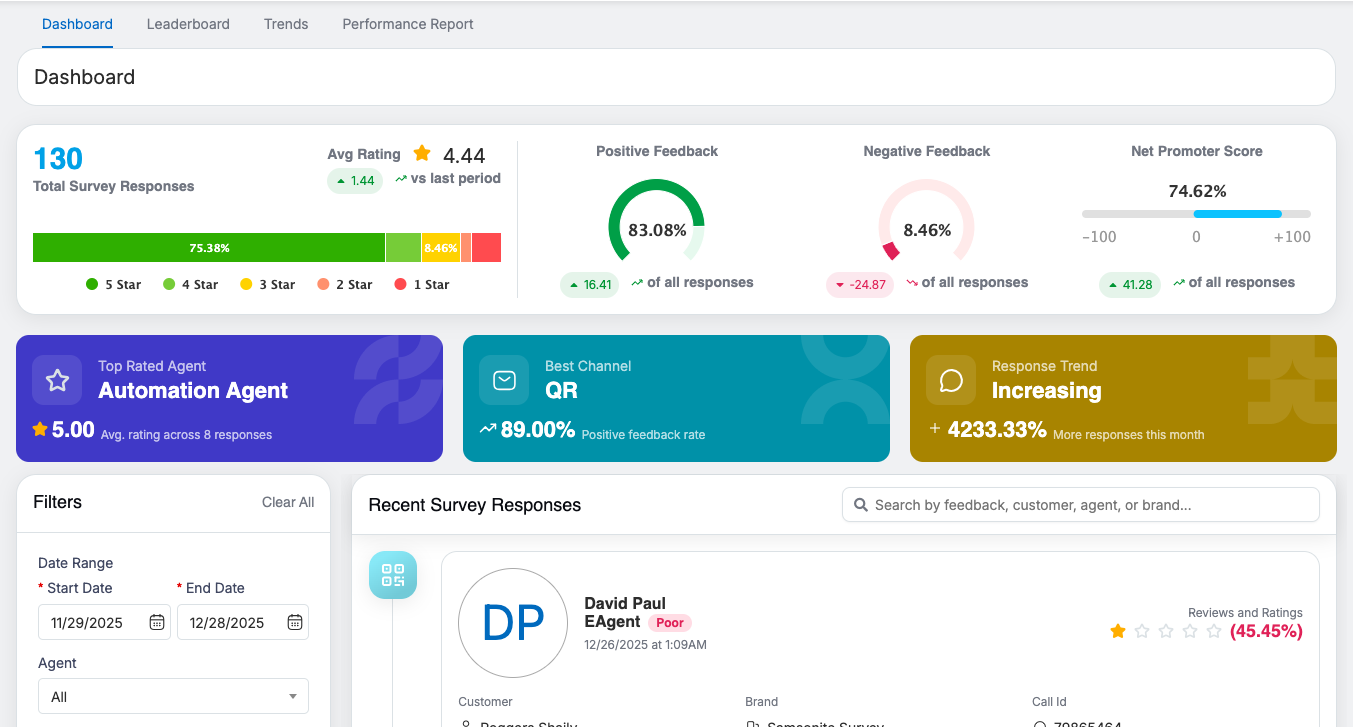Click the survey responses search field
1353x727 pixels.
coord(1090,505)
